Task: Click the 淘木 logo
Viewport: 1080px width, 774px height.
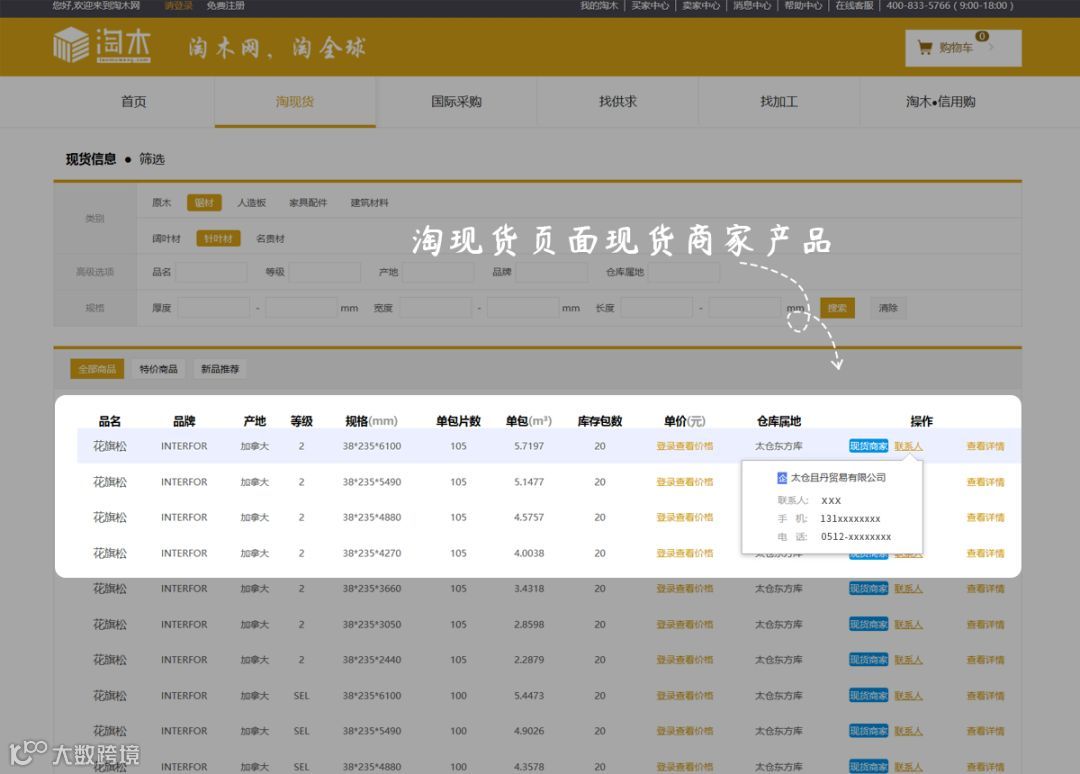Action: point(102,45)
